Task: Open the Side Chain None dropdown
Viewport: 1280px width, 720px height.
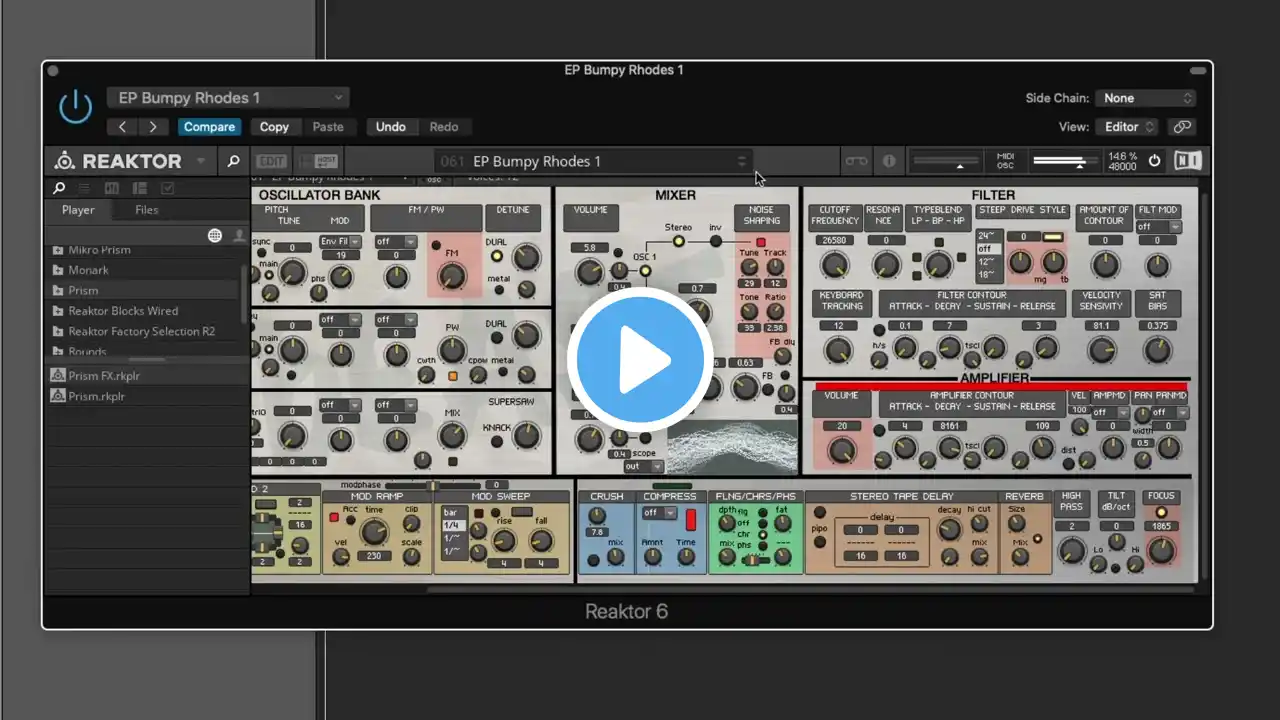Action: tap(1145, 98)
